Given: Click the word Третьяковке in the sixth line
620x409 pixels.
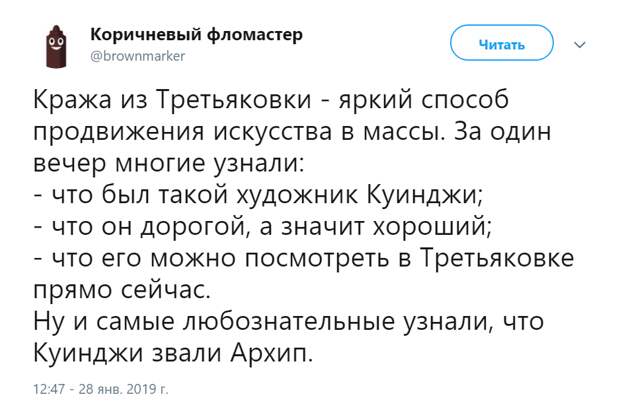Looking at the screenshot, I should 497,258.
